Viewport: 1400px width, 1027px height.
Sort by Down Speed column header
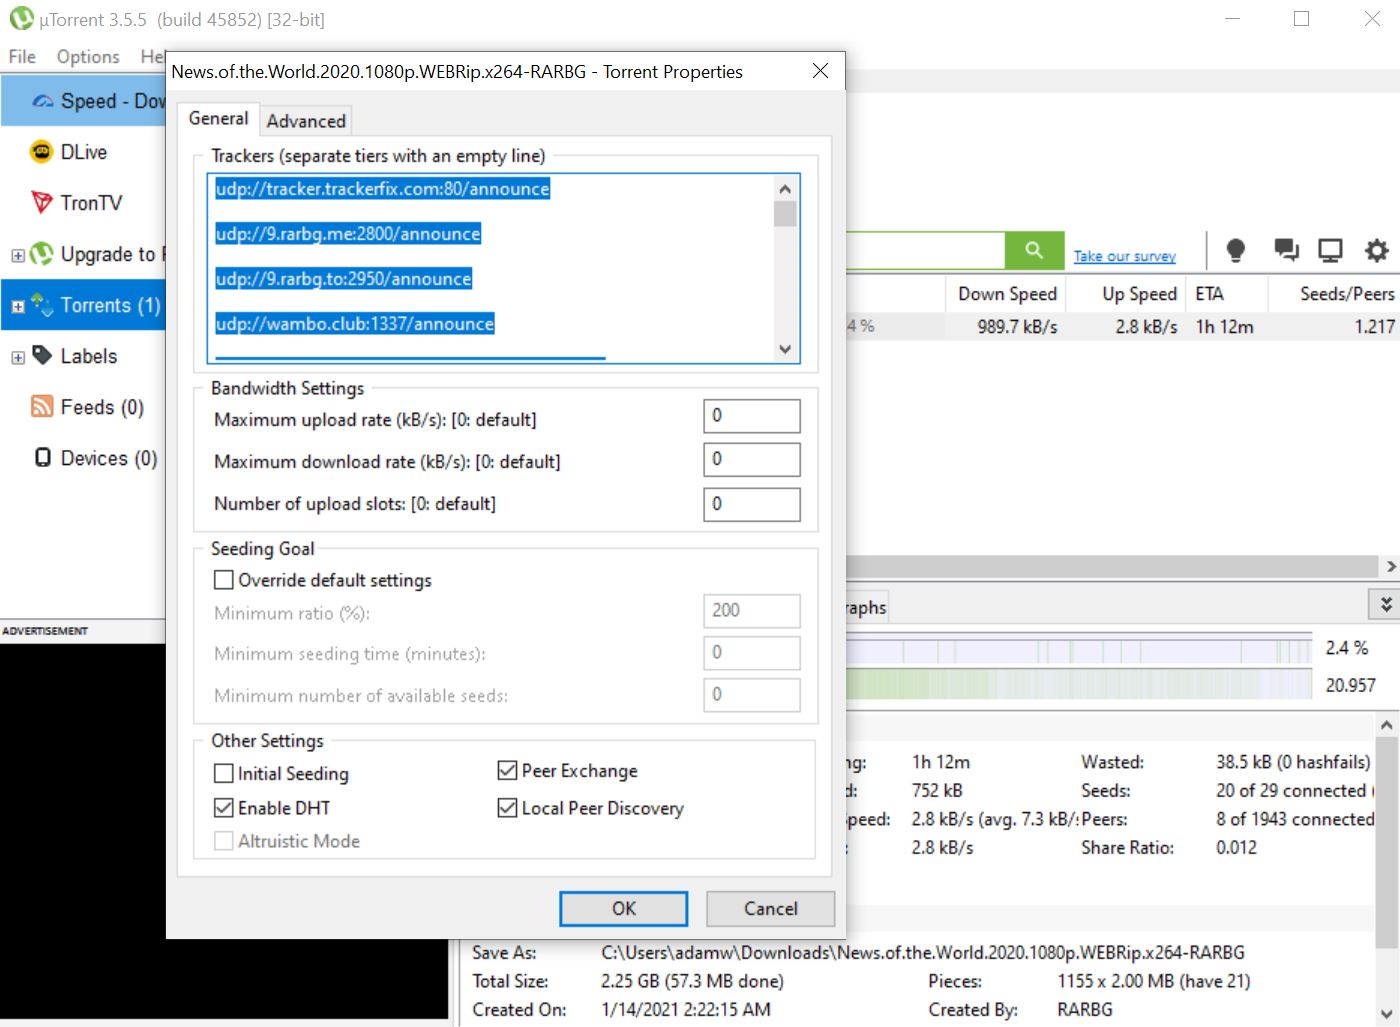point(1007,294)
